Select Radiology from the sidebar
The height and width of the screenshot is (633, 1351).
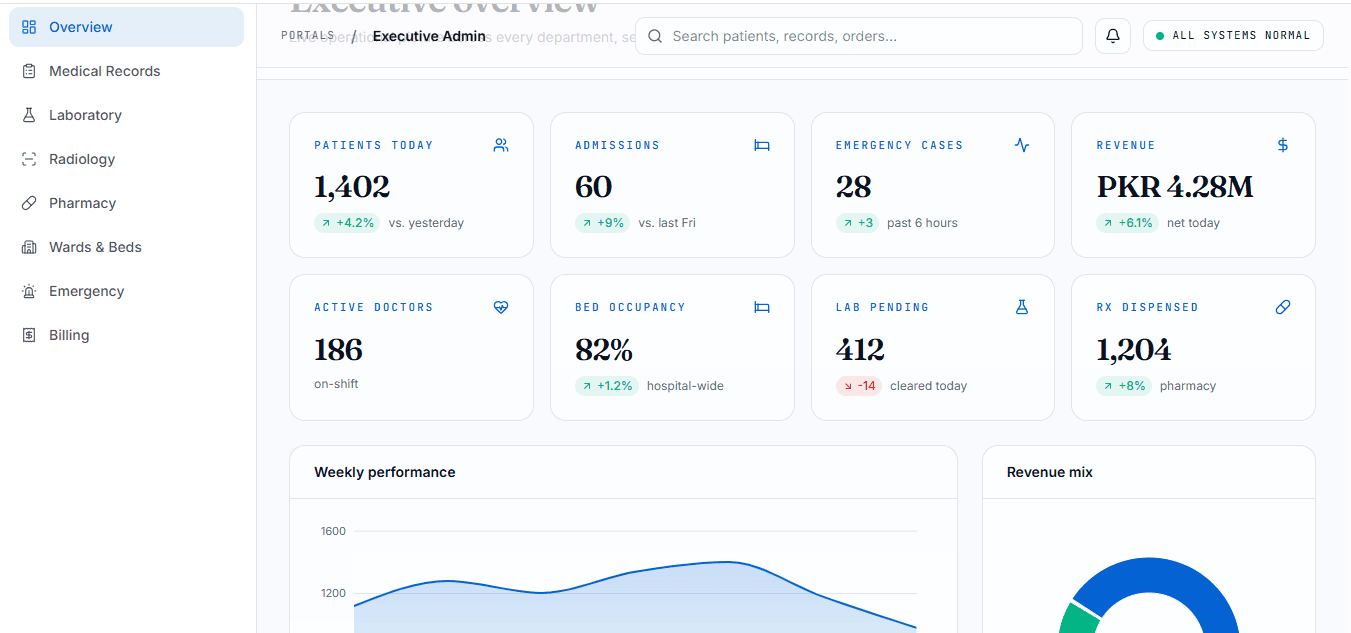[126, 159]
